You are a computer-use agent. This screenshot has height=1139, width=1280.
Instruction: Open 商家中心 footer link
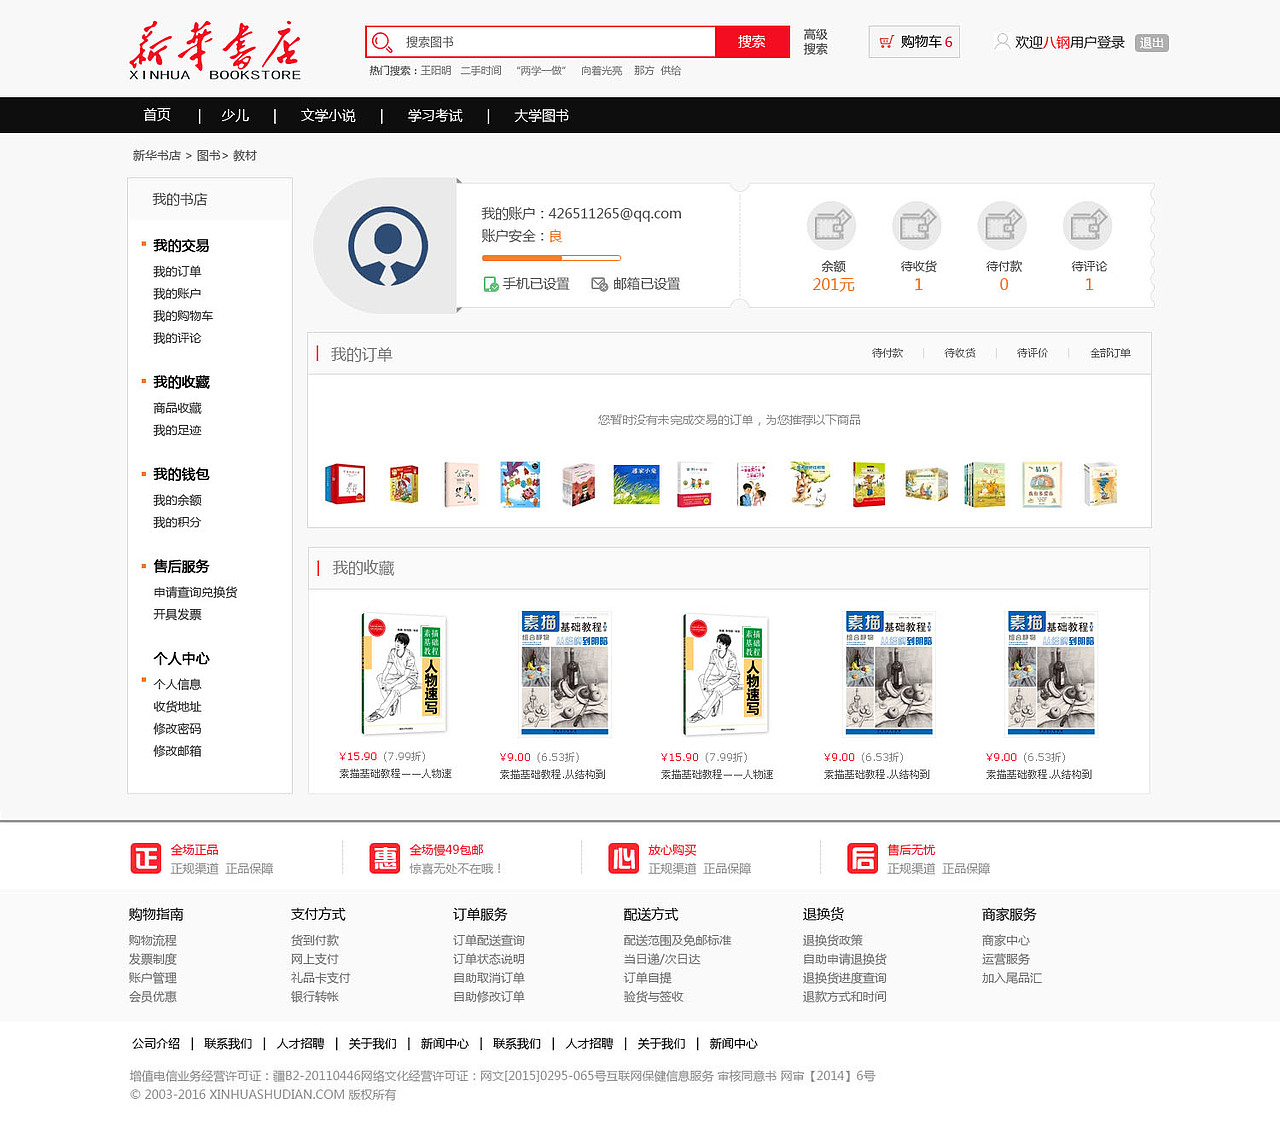[1005, 940]
